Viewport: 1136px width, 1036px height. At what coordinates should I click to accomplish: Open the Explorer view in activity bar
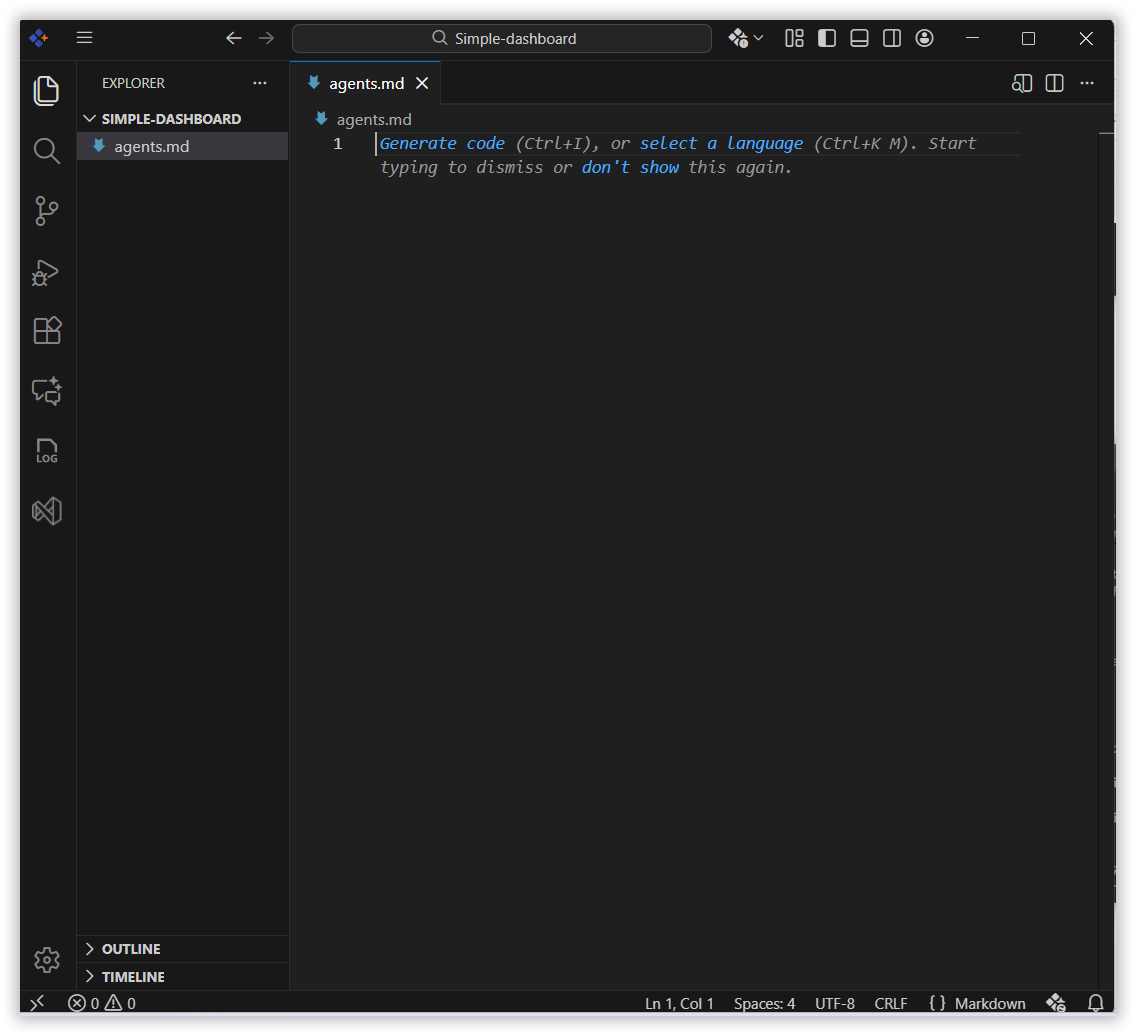[46, 91]
